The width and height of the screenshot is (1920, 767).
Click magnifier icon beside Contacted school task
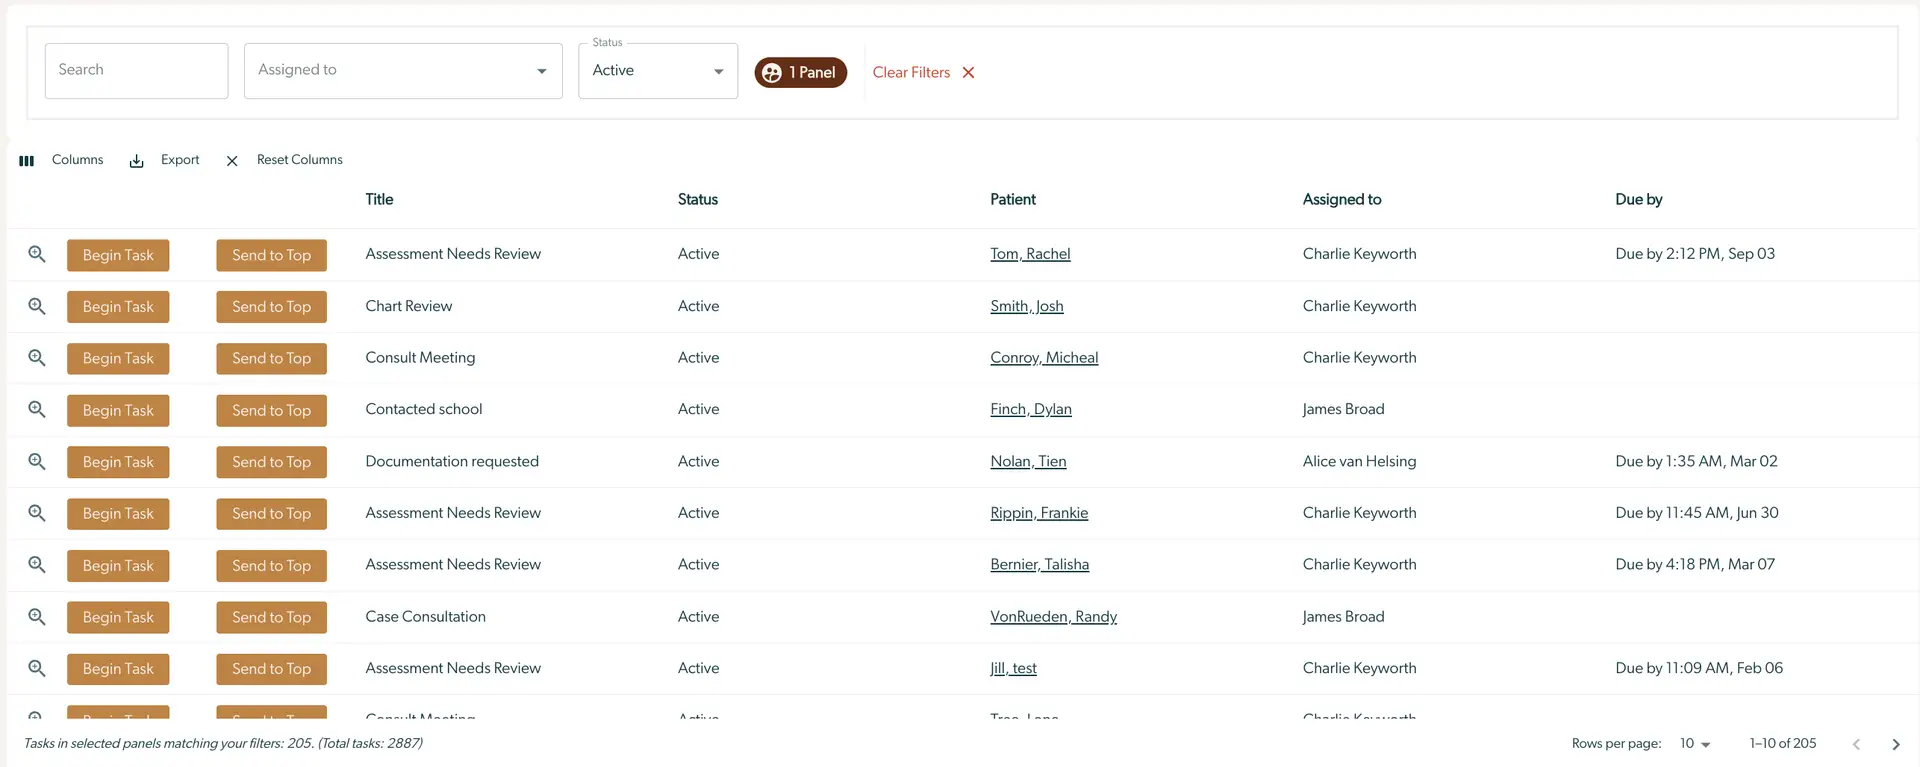[37, 409]
